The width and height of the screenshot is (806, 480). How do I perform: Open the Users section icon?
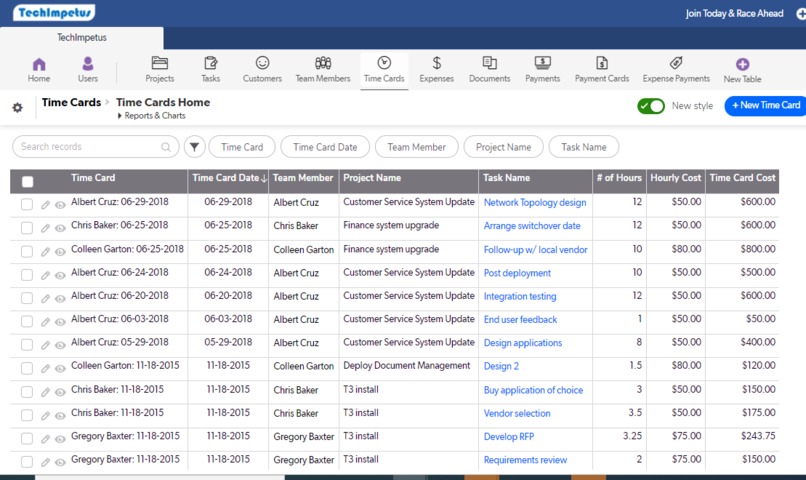88,64
